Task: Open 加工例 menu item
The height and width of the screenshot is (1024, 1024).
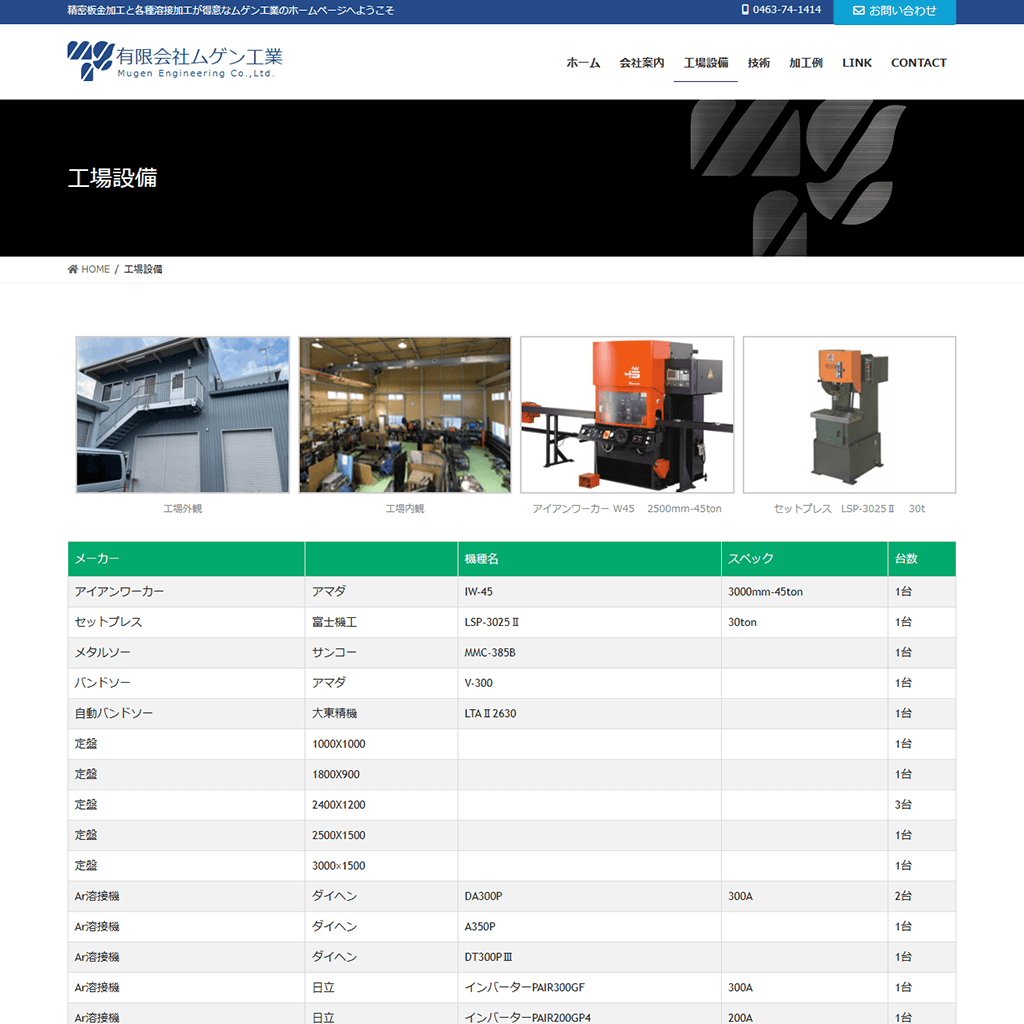Action: tap(806, 63)
